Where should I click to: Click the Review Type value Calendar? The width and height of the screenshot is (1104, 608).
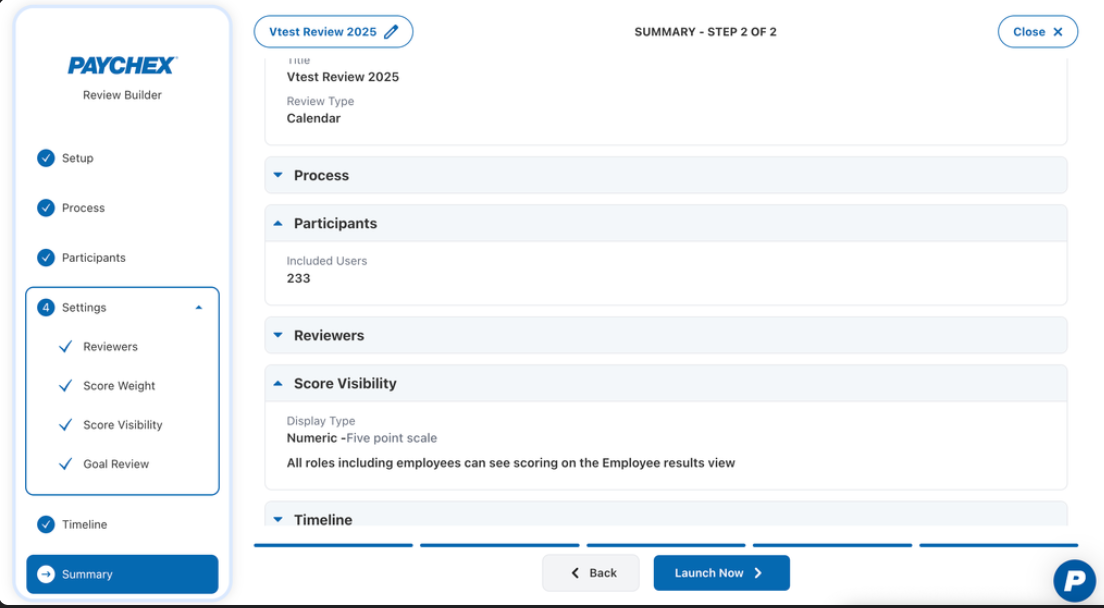pyautogui.click(x=313, y=118)
